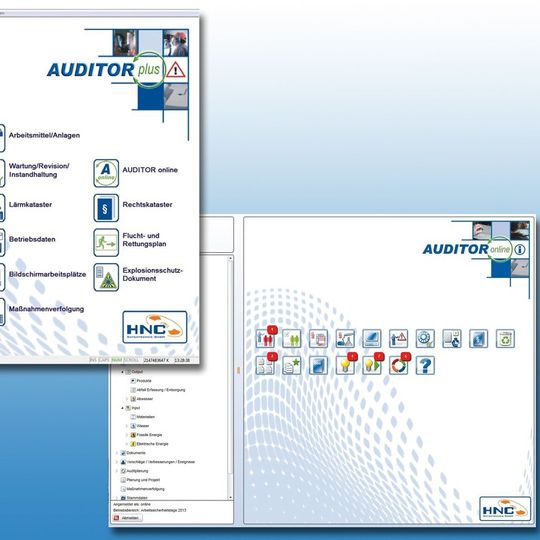
Task: Click the colored cycle ring icon
Action: pos(398,365)
